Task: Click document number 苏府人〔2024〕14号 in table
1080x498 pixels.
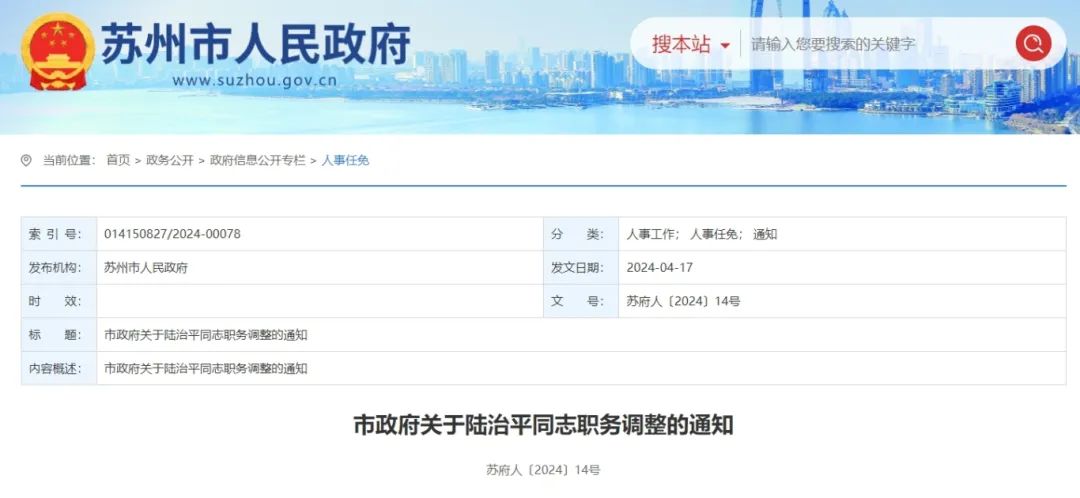Action: coord(683,302)
